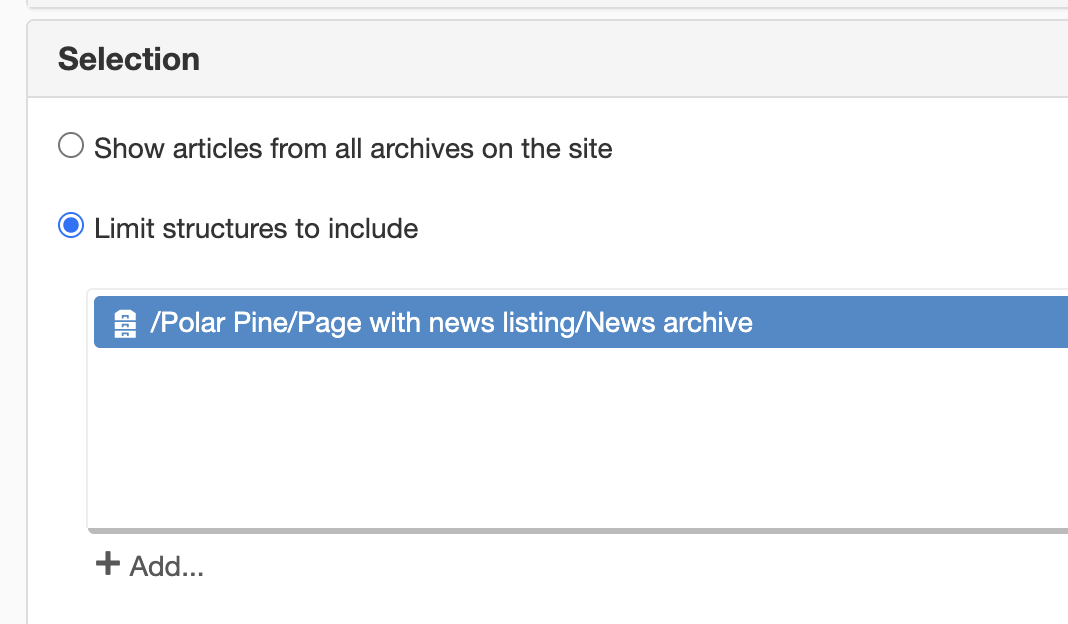The height and width of the screenshot is (624, 1068).
Task: Click the archive cabinet icon in the selected row
Action: click(x=125, y=323)
